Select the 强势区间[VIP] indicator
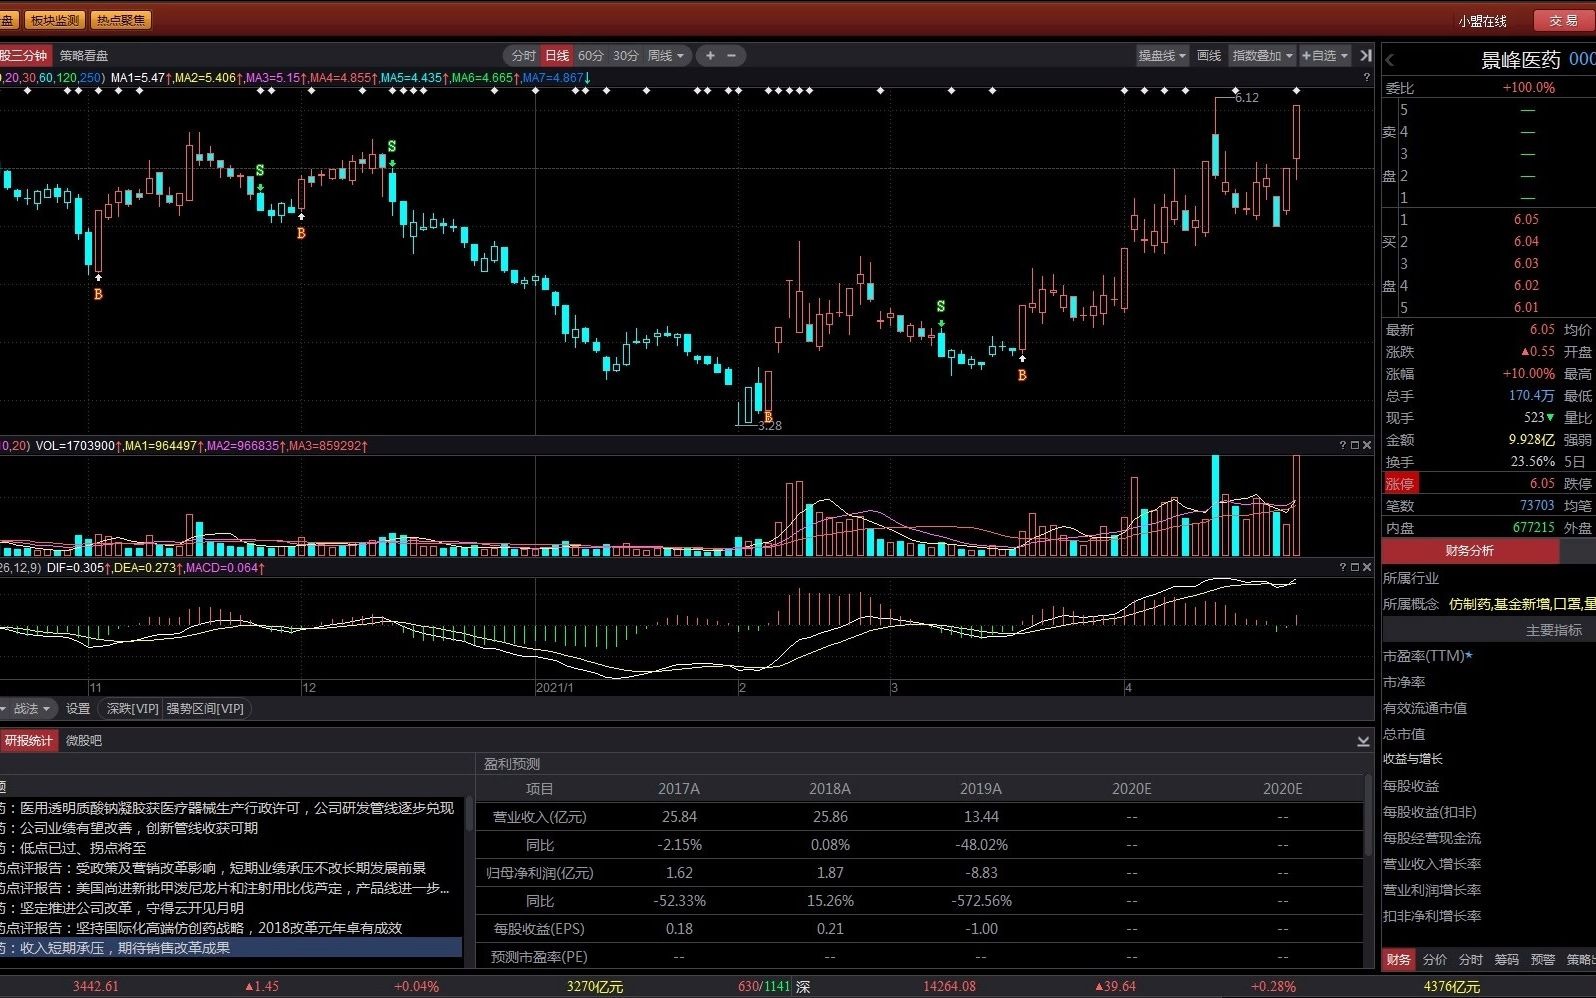The image size is (1596, 998). click(x=205, y=709)
